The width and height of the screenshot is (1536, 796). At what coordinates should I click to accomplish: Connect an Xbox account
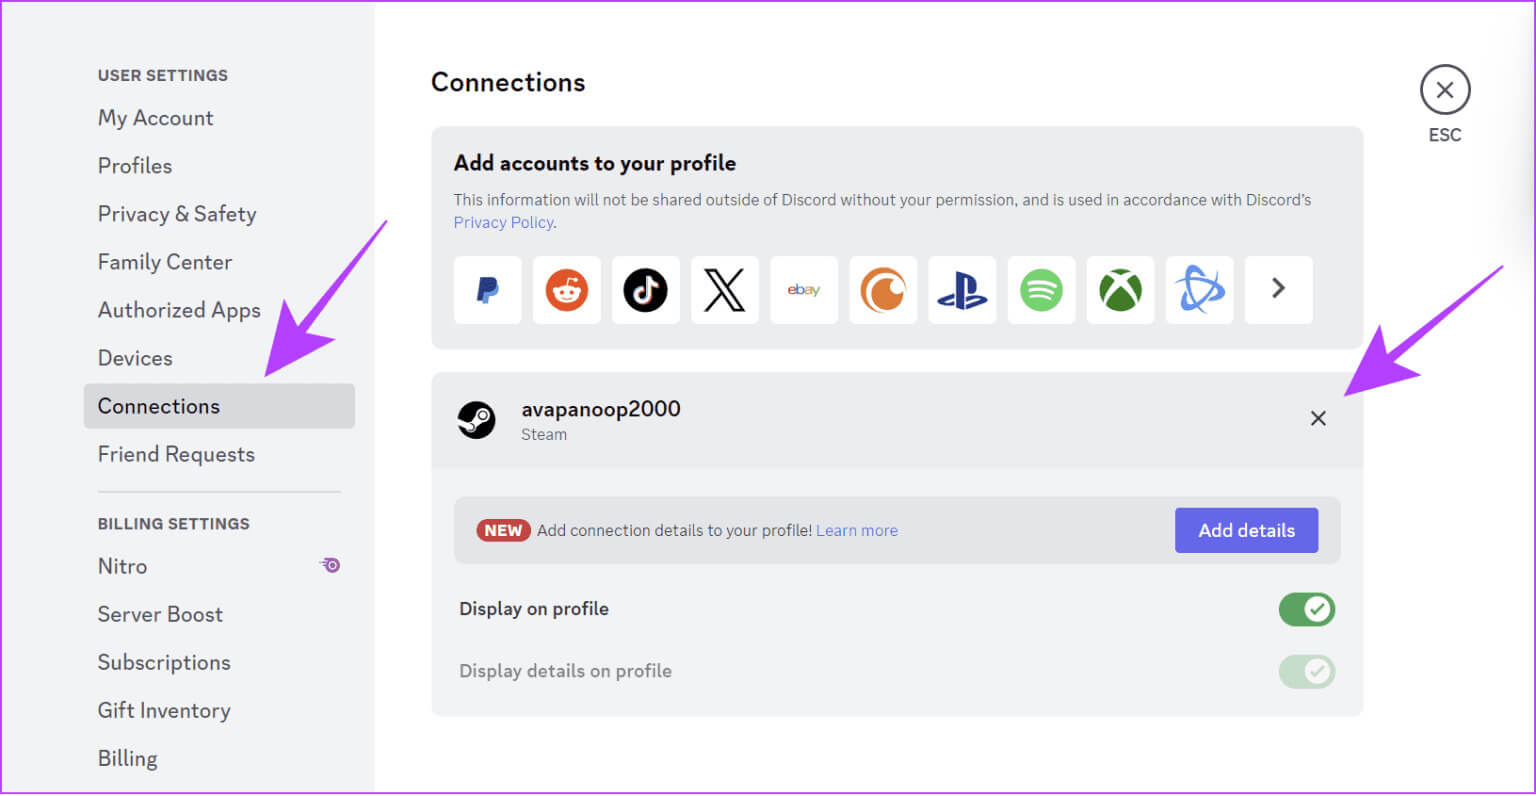(x=1120, y=290)
